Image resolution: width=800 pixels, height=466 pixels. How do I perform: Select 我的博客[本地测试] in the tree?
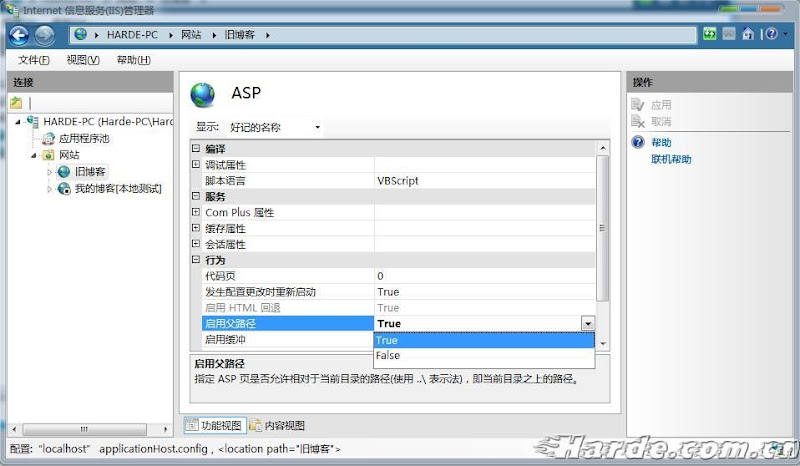tap(118, 189)
